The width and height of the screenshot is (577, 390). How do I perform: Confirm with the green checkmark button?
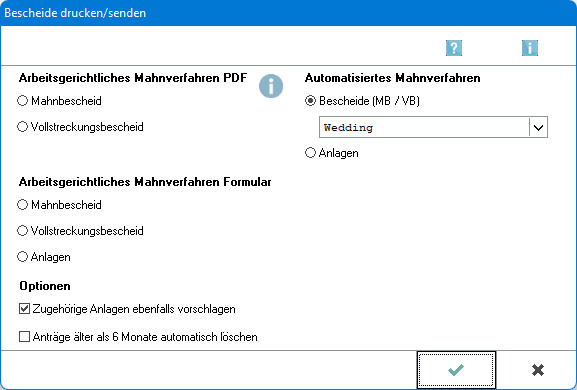click(456, 370)
